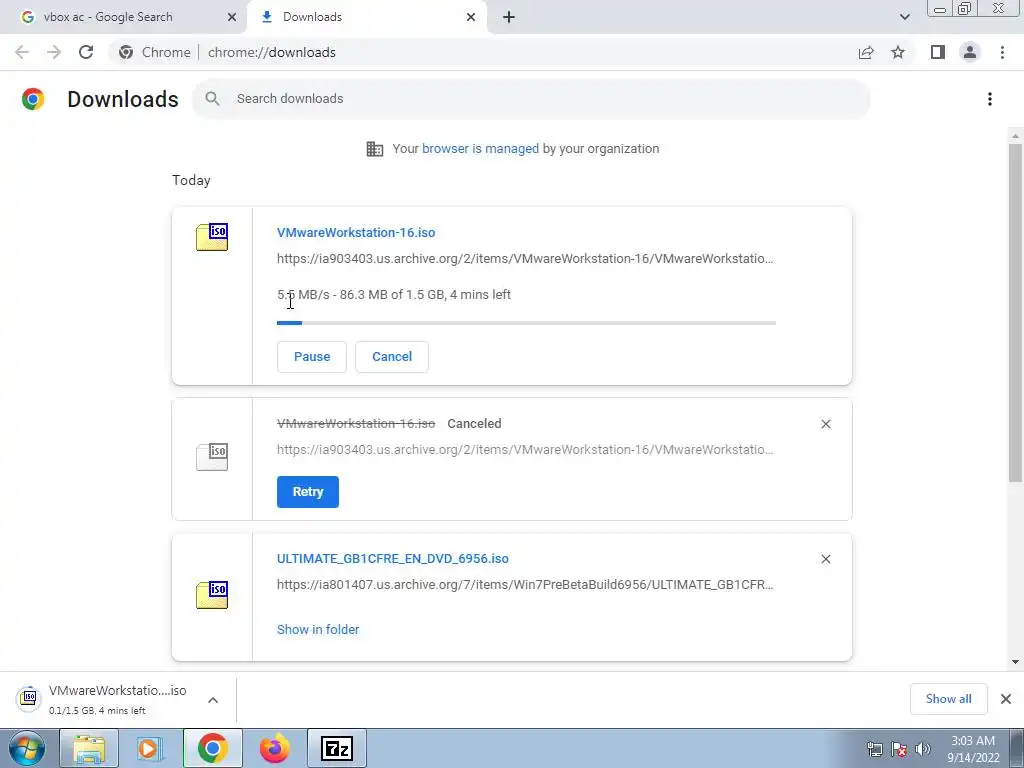The width and height of the screenshot is (1024, 768).
Task: Click the Action Center flag icon
Action: tap(899, 749)
